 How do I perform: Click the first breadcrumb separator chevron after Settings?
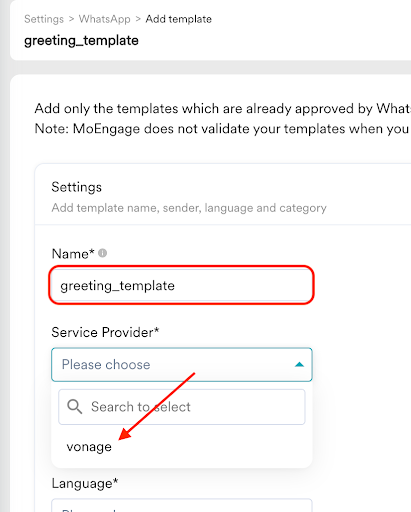pos(71,19)
